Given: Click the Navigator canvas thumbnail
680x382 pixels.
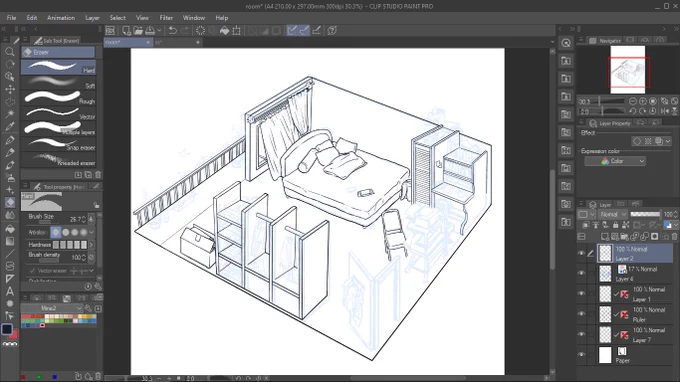Looking at the screenshot, I should (628, 70).
